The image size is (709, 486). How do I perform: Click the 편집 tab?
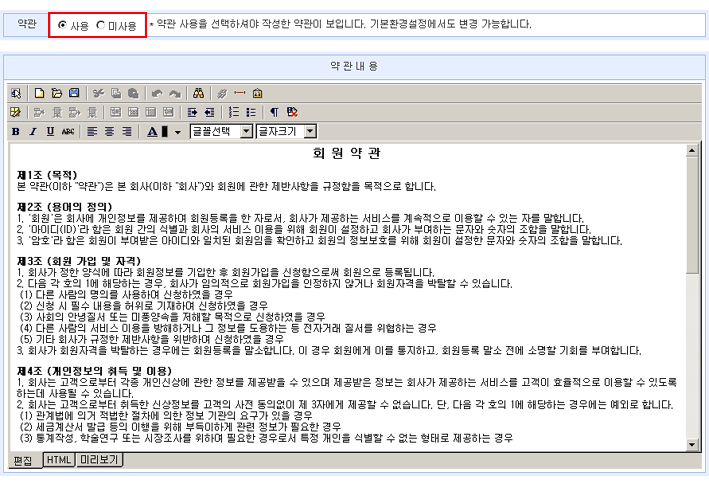[22, 459]
